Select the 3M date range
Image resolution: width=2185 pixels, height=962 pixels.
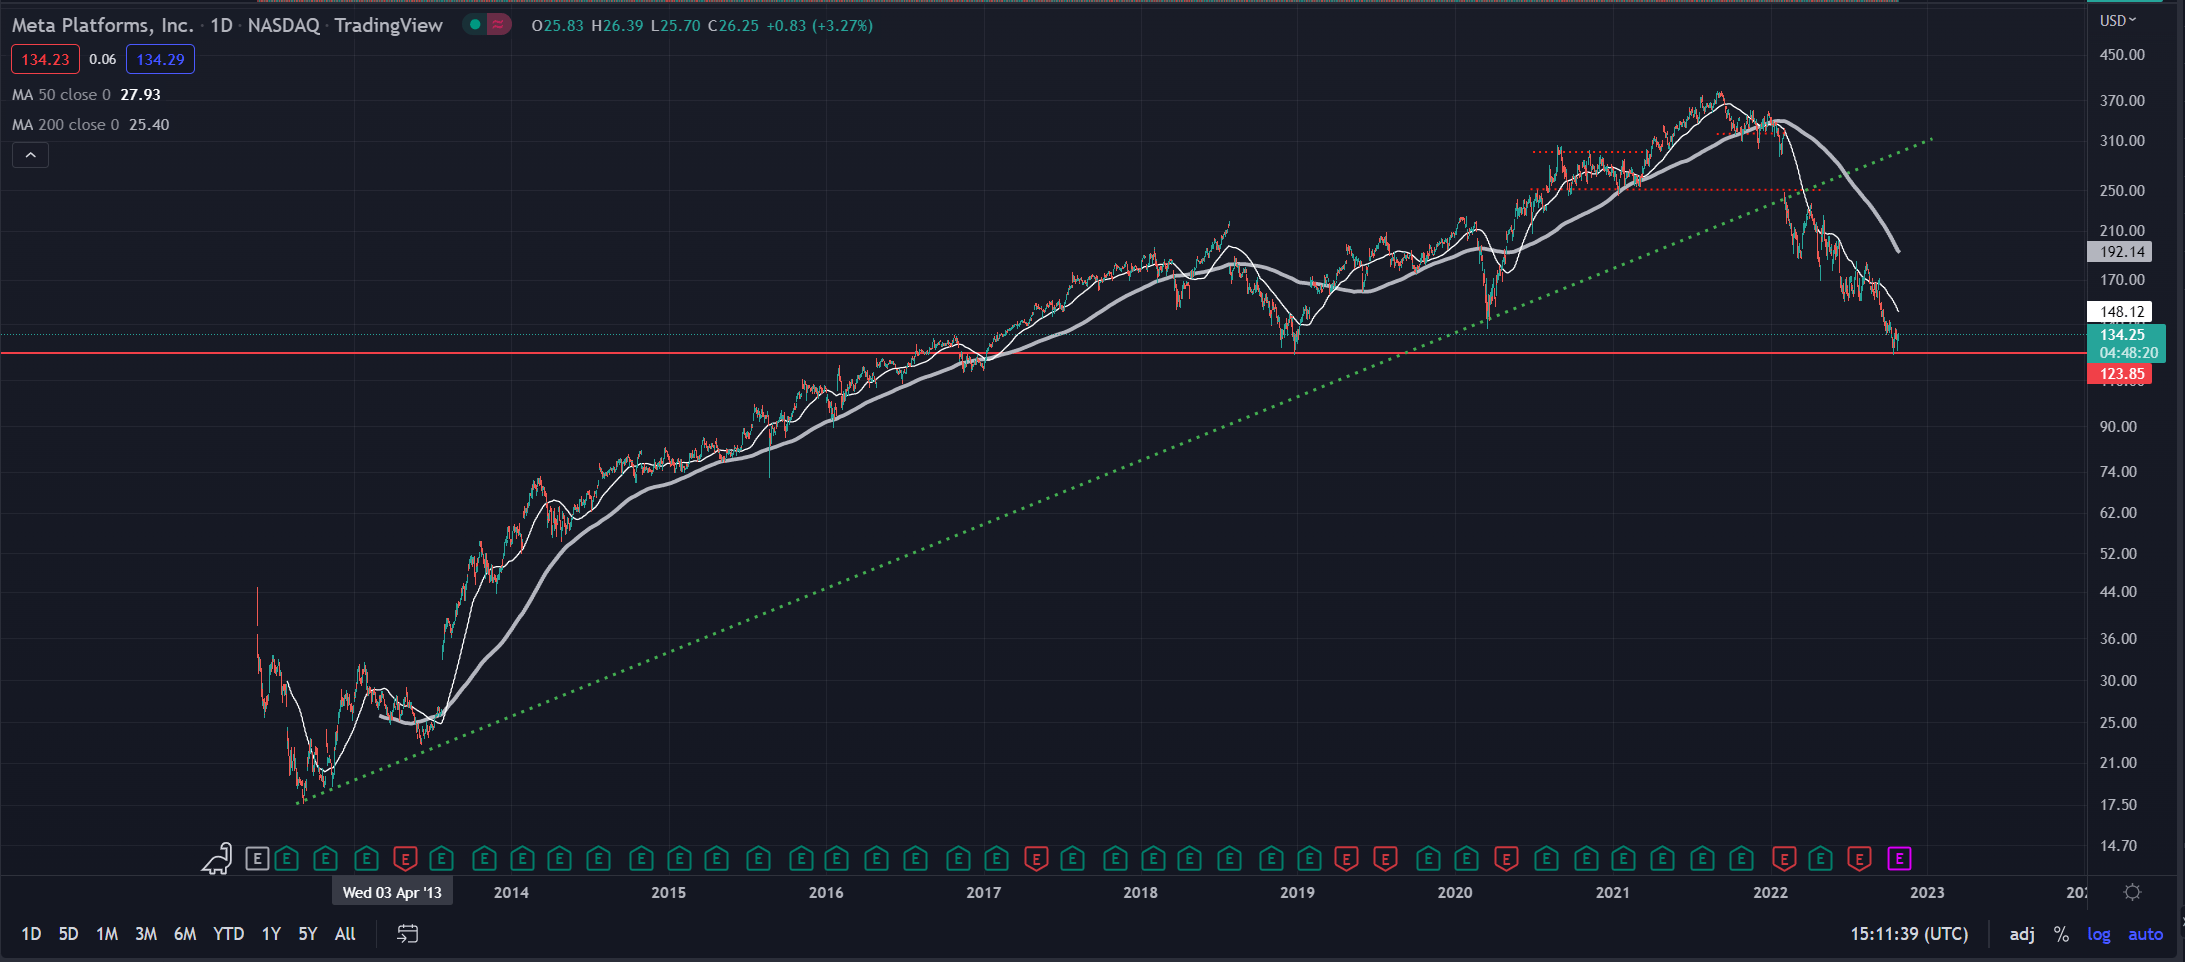[x=146, y=934]
